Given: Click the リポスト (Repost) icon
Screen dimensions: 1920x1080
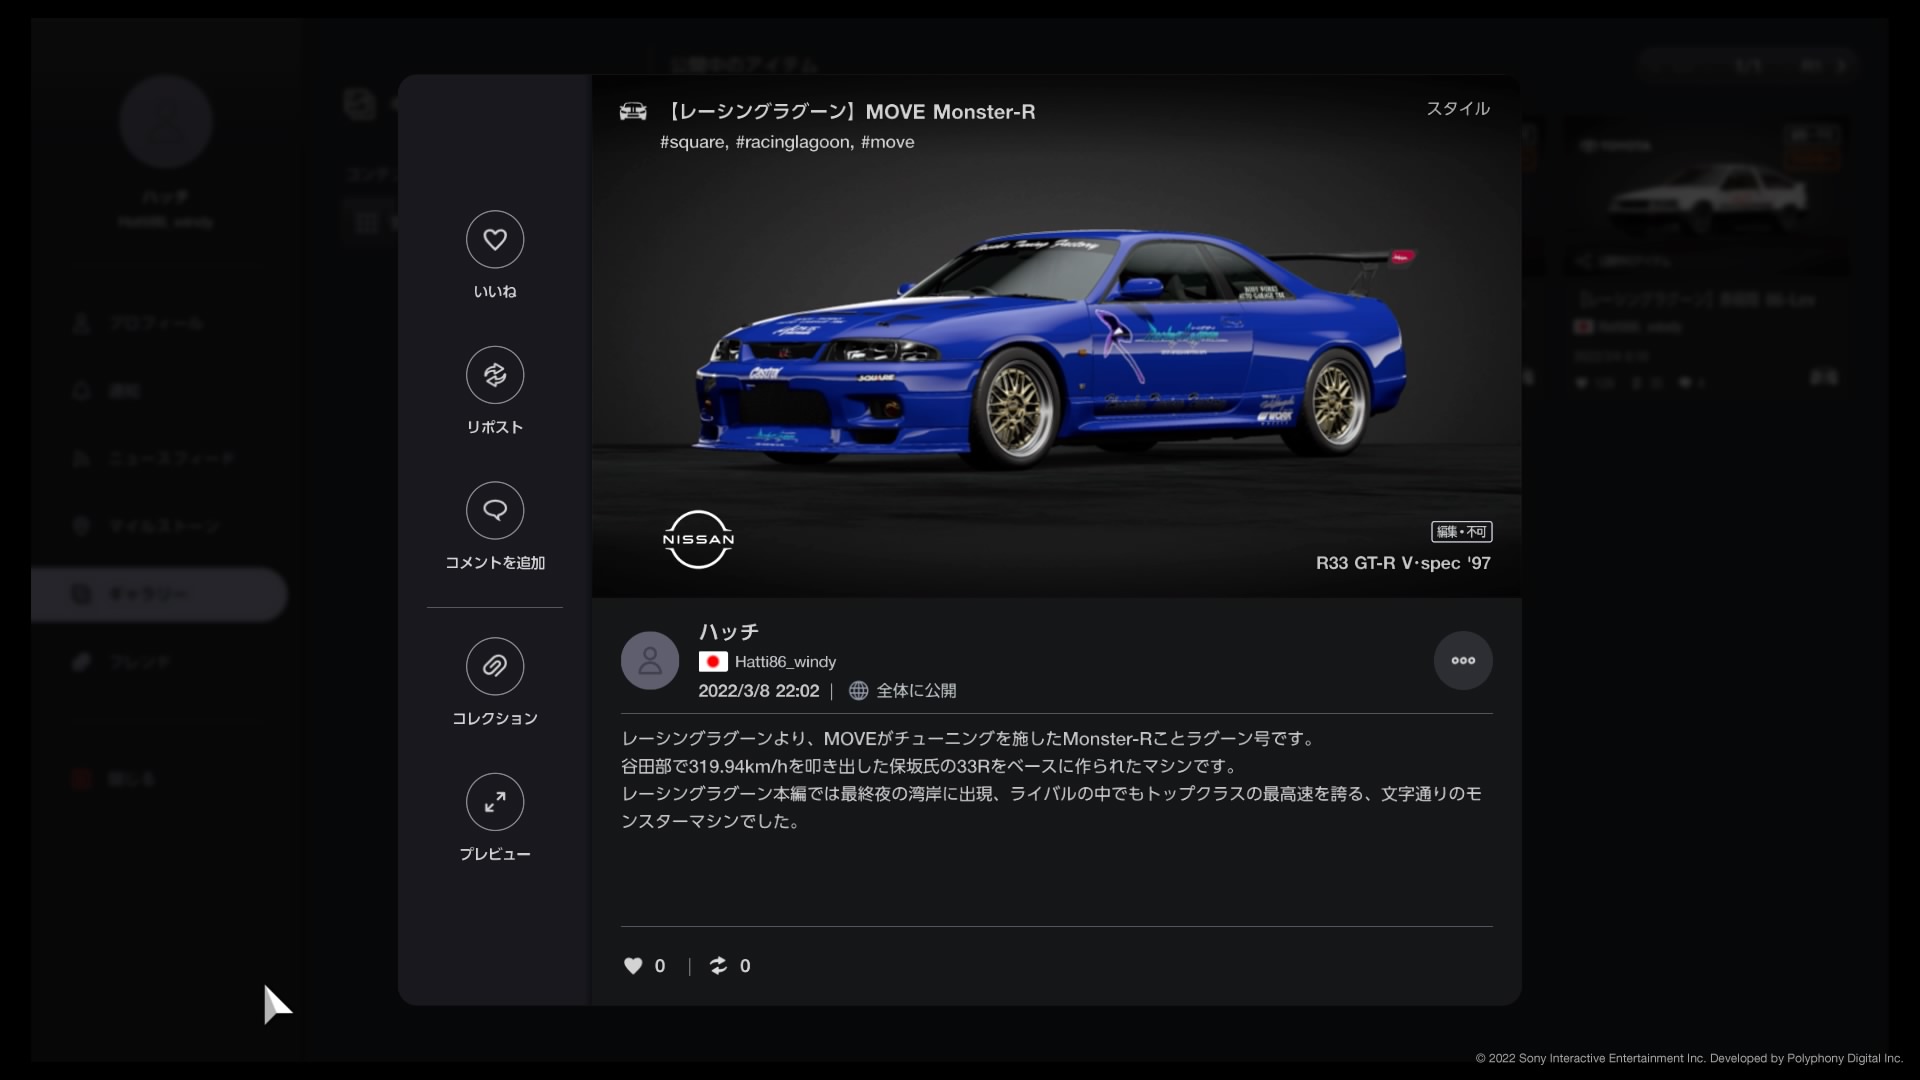Looking at the screenshot, I should coord(495,375).
